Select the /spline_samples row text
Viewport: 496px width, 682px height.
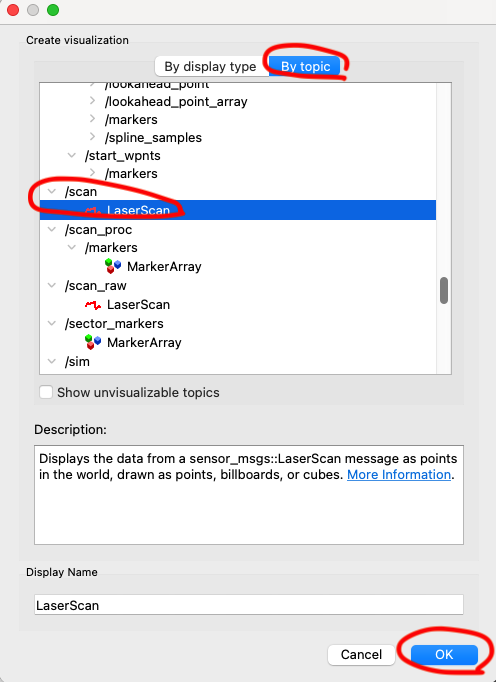pos(153,137)
